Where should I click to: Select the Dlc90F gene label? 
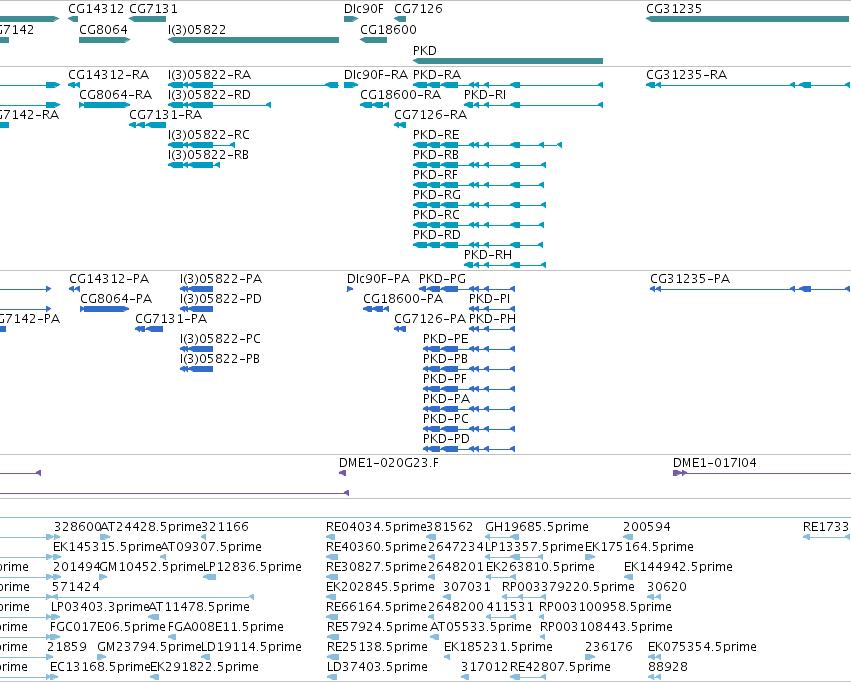click(364, 9)
